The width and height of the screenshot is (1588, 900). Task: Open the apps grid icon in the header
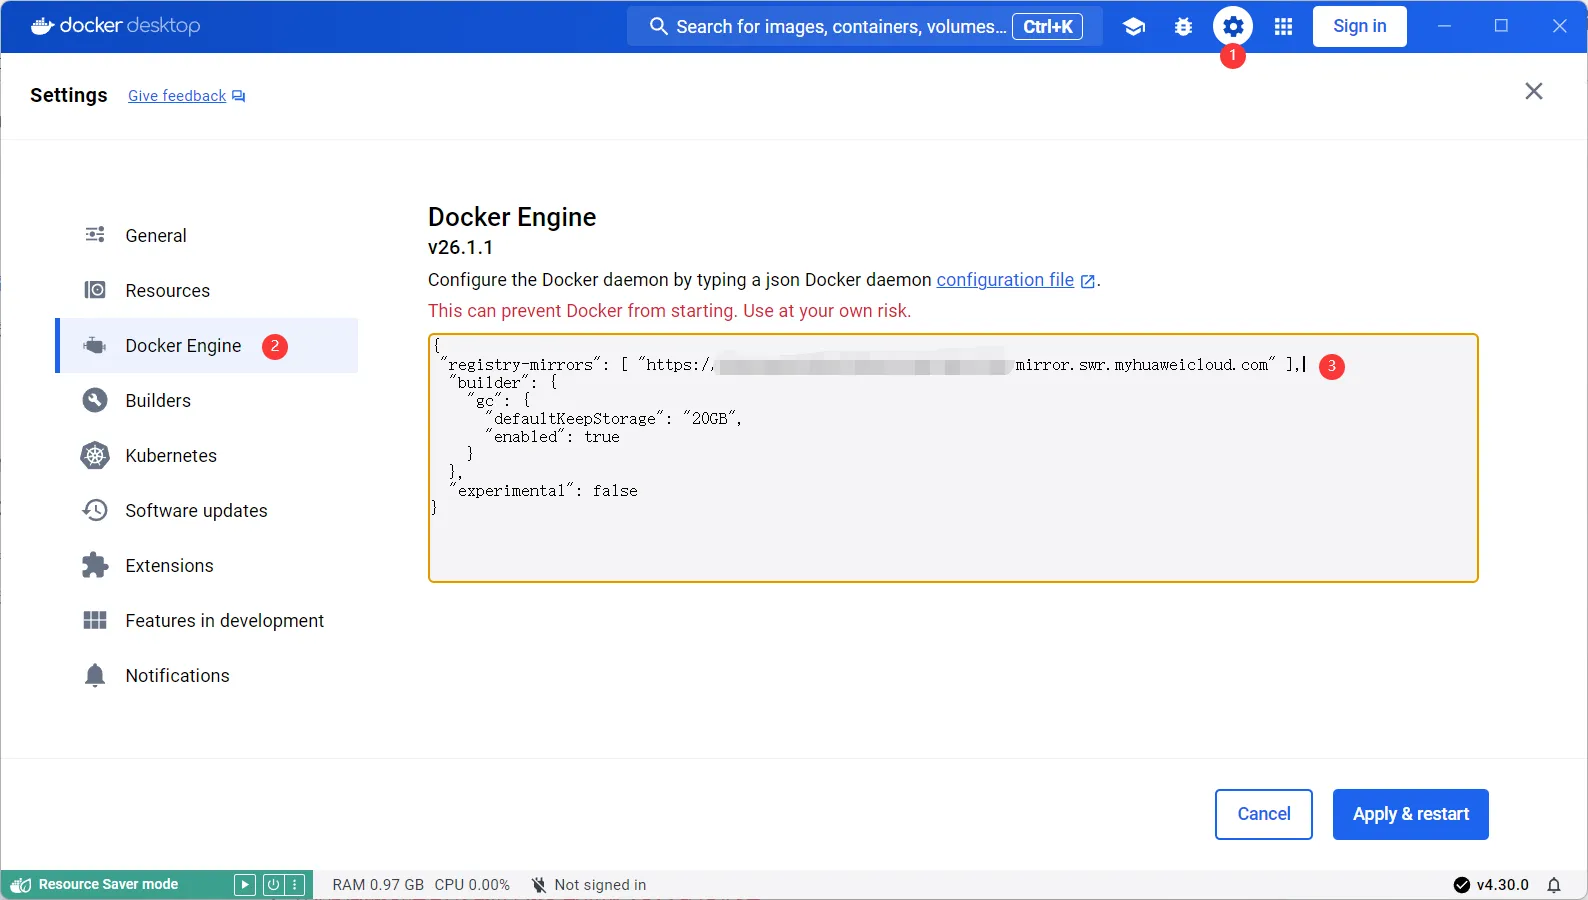tap(1284, 27)
